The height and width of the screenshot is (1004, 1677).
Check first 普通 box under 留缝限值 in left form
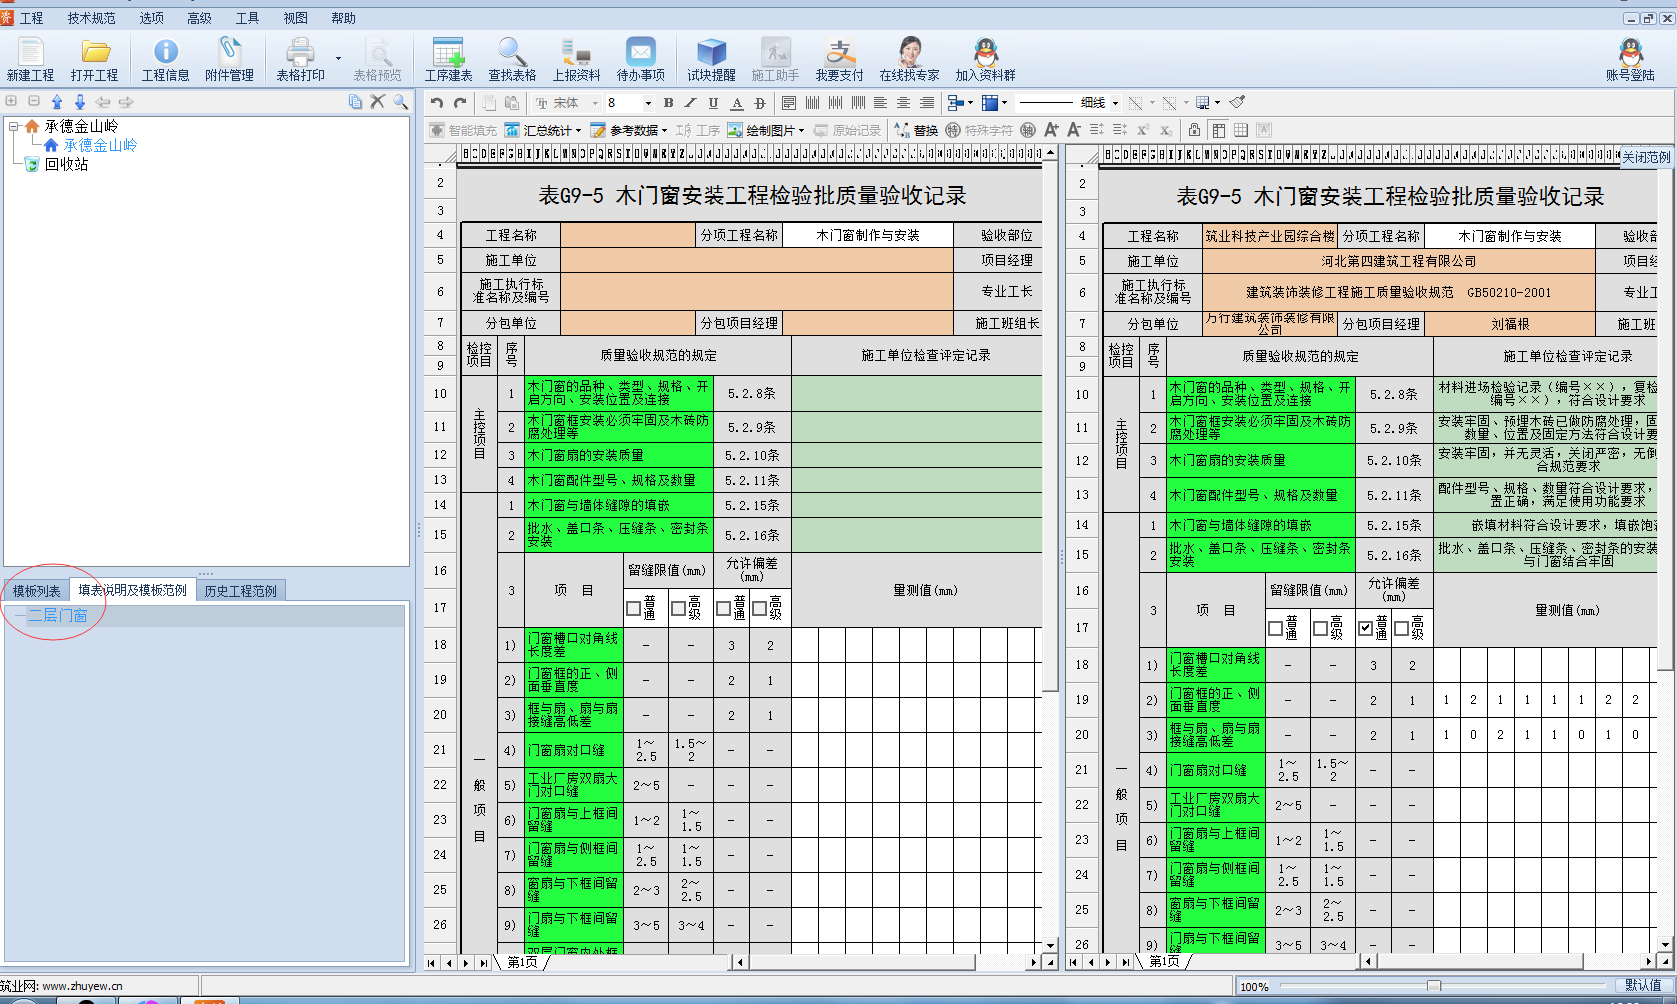pyautogui.click(x=633, y=608)
